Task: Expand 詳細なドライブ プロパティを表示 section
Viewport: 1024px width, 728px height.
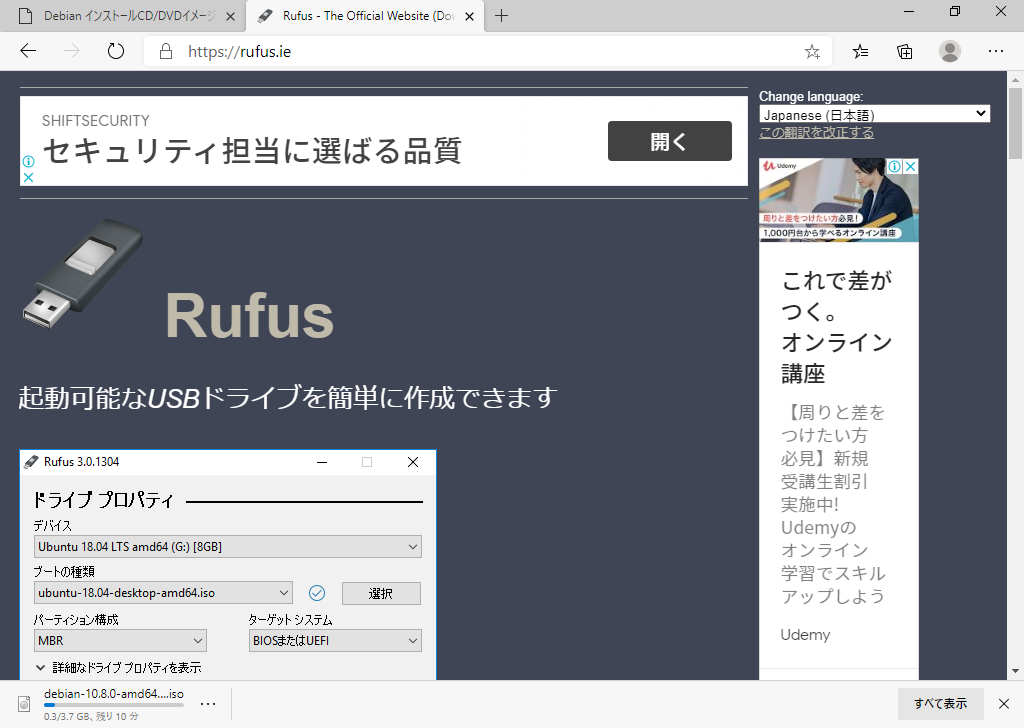Action: (119, 667)
